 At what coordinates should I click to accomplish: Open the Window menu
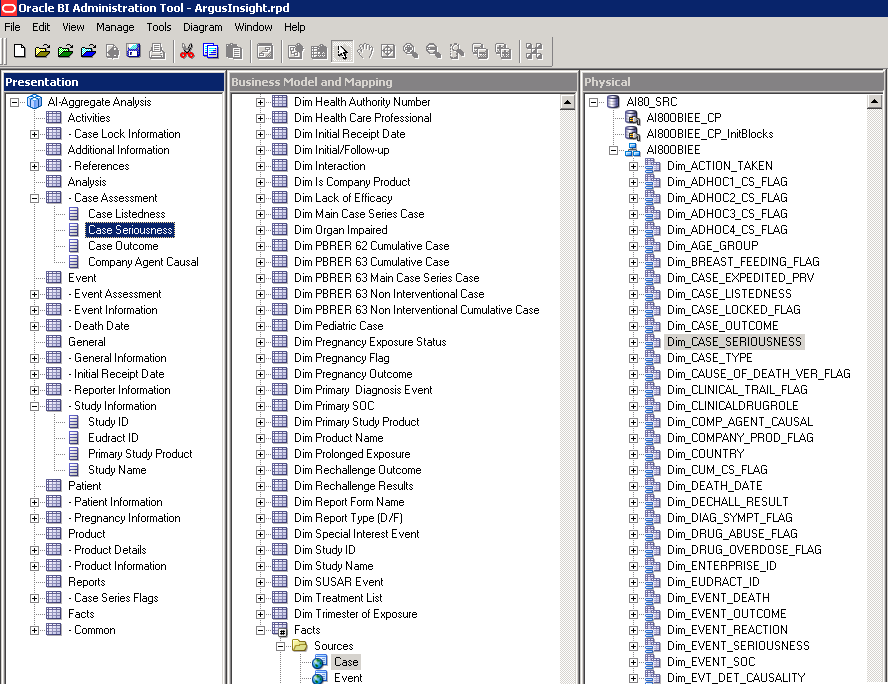(x=253, y=27)
